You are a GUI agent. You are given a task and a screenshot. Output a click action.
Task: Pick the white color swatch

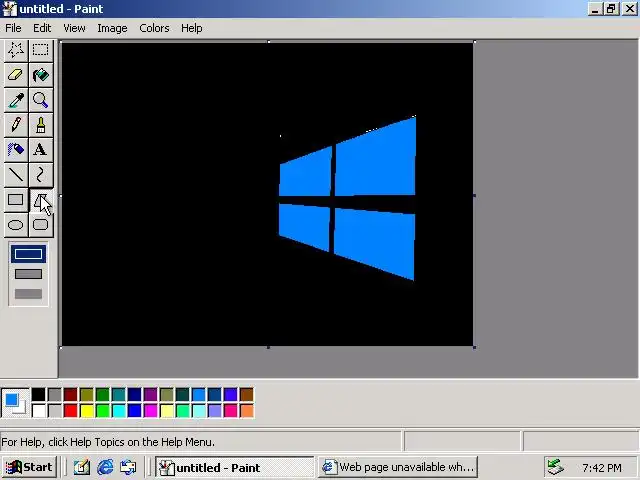(x=38, y=411)
